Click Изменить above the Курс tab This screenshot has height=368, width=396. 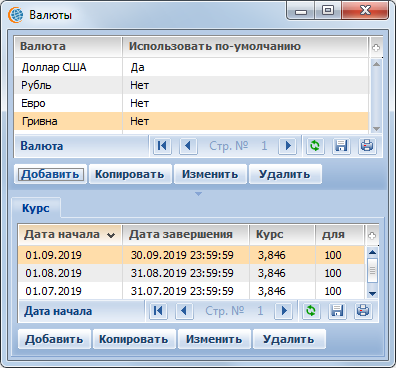click(x=210, y=174)
